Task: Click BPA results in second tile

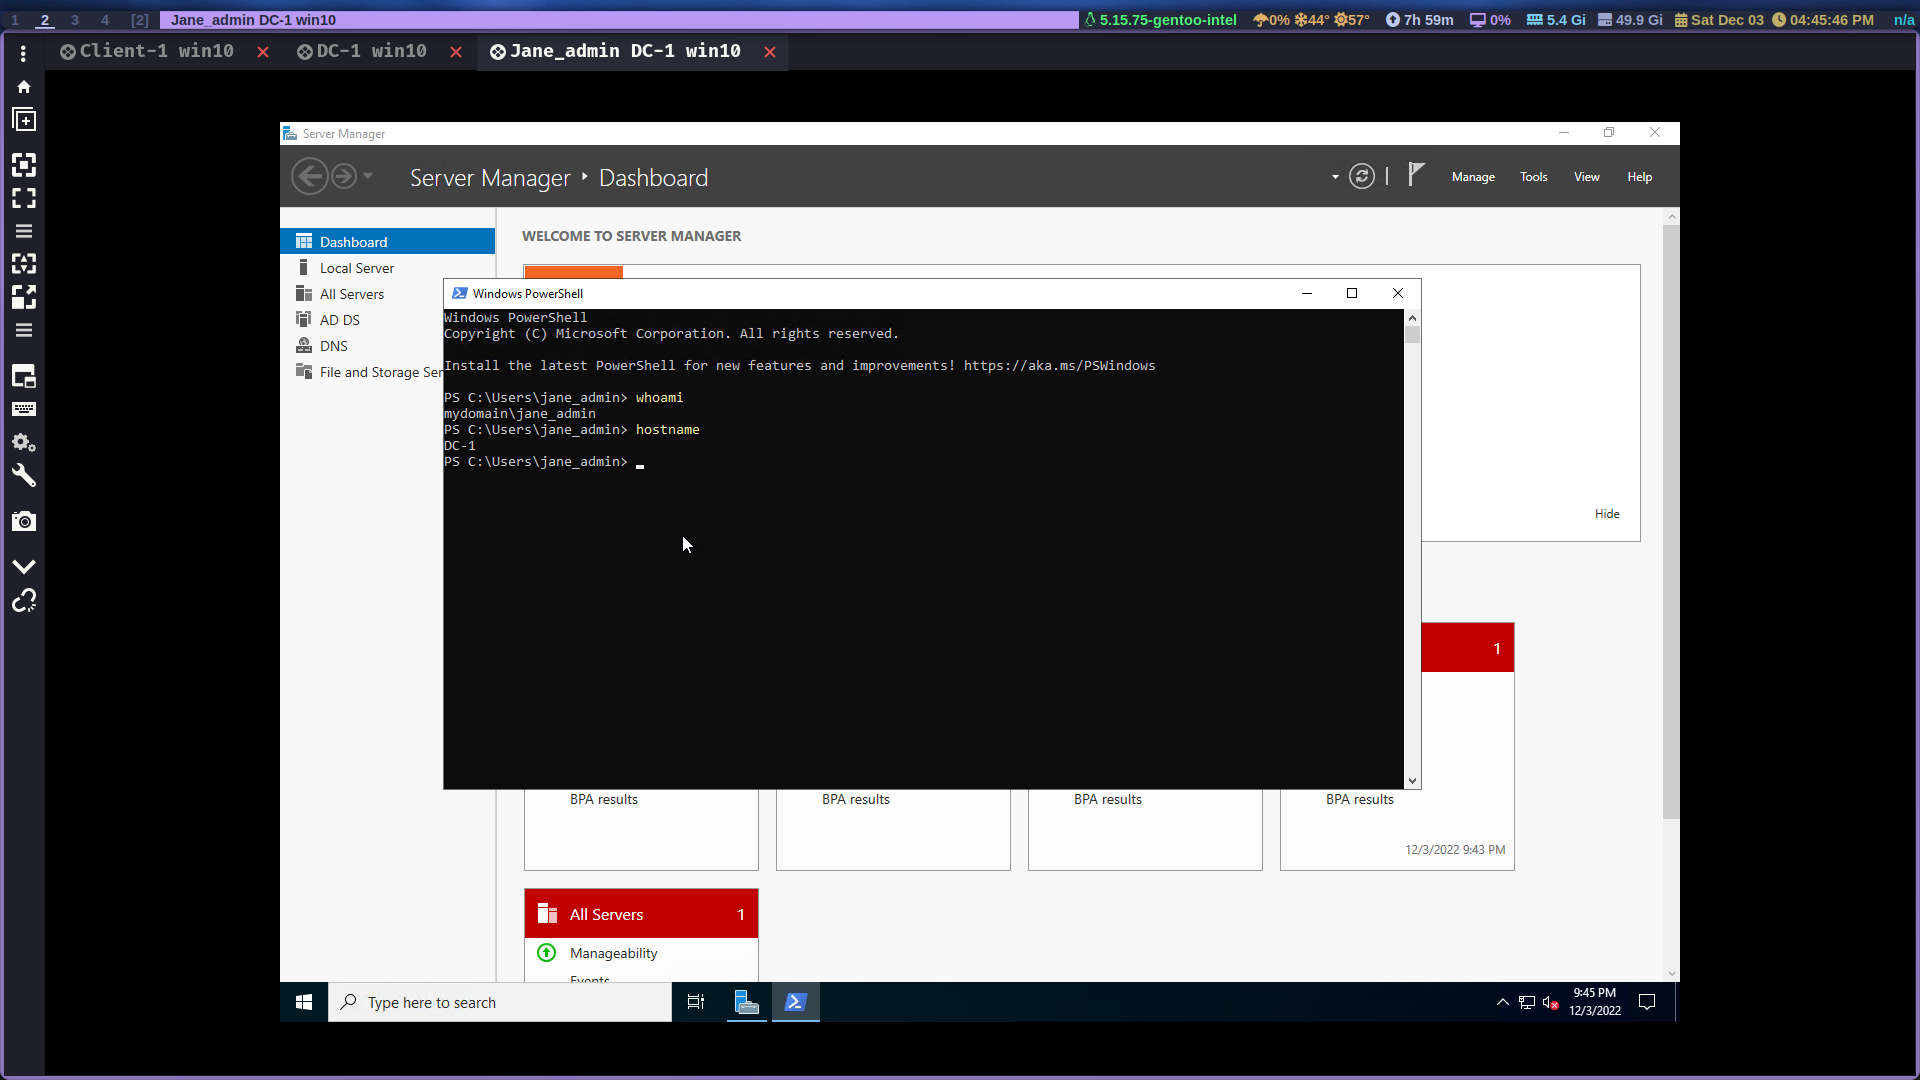Action: pyautogui.click(x=855, y=799)
